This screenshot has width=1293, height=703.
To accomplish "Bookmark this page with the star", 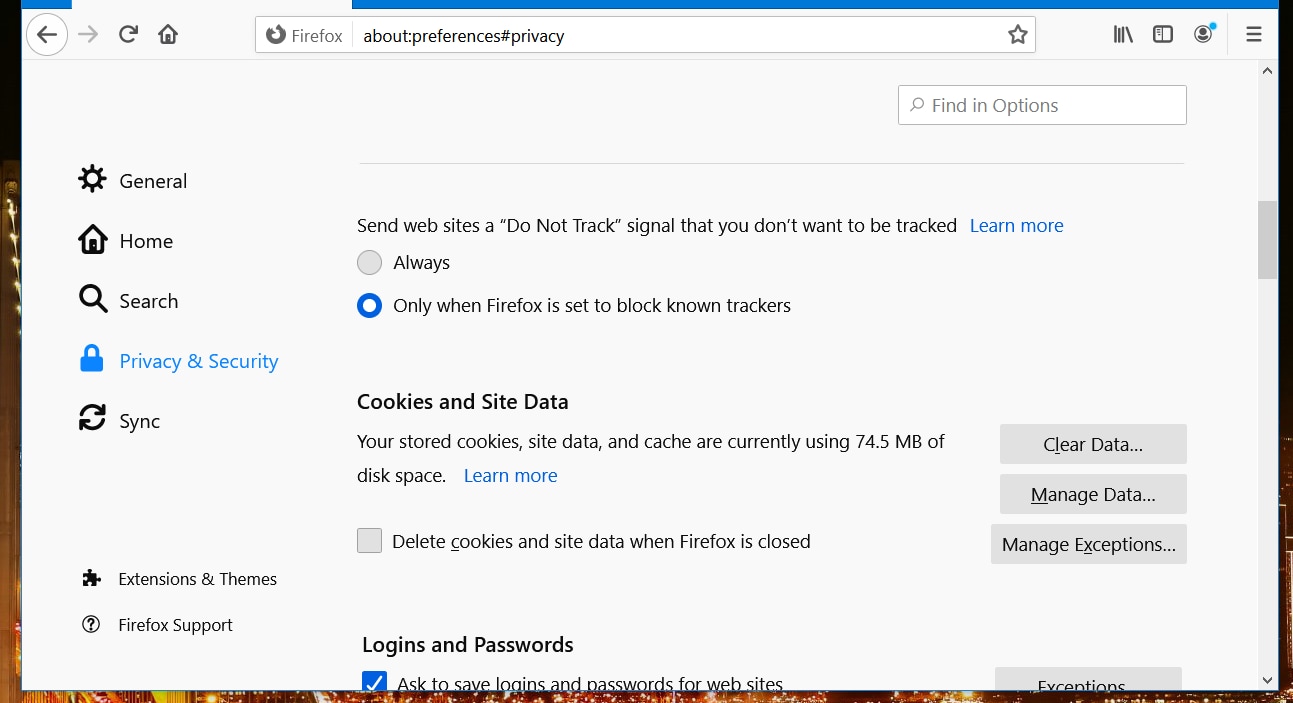I will (x=1017, y=35).
